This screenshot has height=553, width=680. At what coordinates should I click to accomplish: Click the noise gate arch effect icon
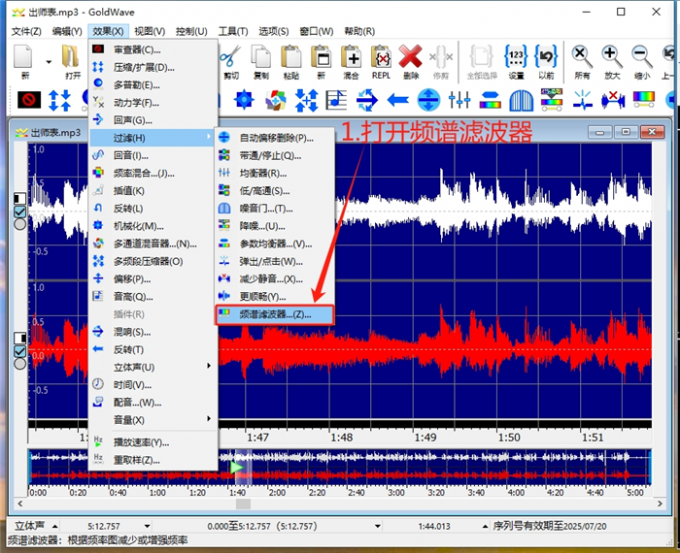pyautogui.click(x=521, y=100)
